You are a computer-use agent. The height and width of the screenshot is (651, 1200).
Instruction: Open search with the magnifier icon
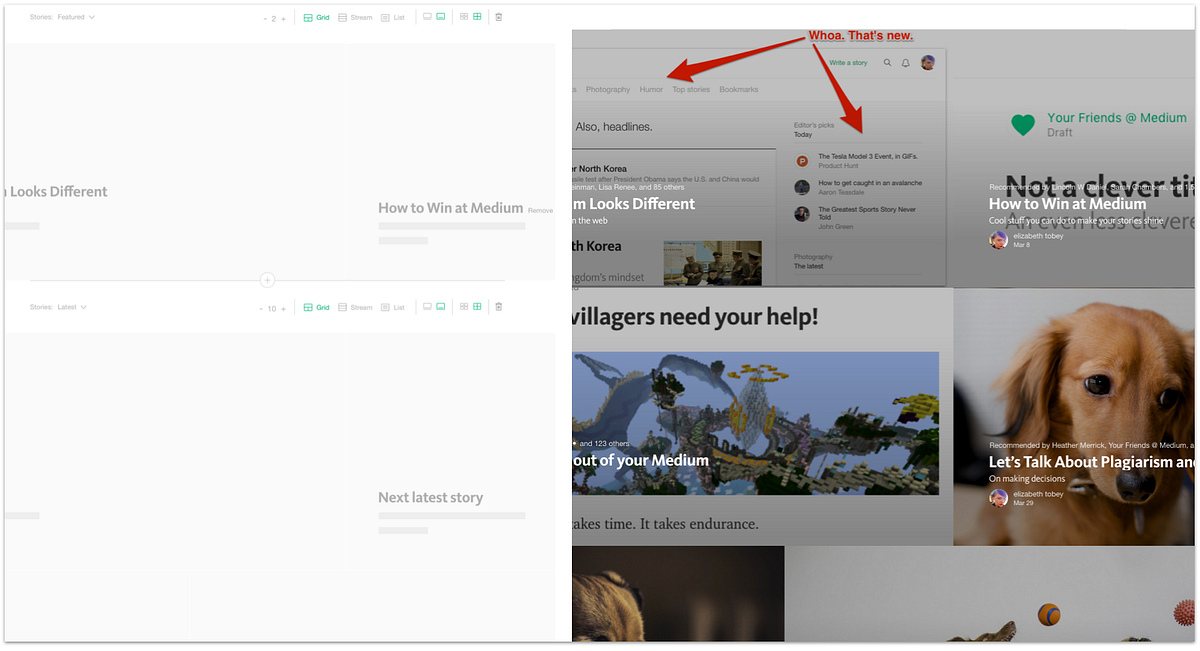pyautogui.click(x=887, y=63)
